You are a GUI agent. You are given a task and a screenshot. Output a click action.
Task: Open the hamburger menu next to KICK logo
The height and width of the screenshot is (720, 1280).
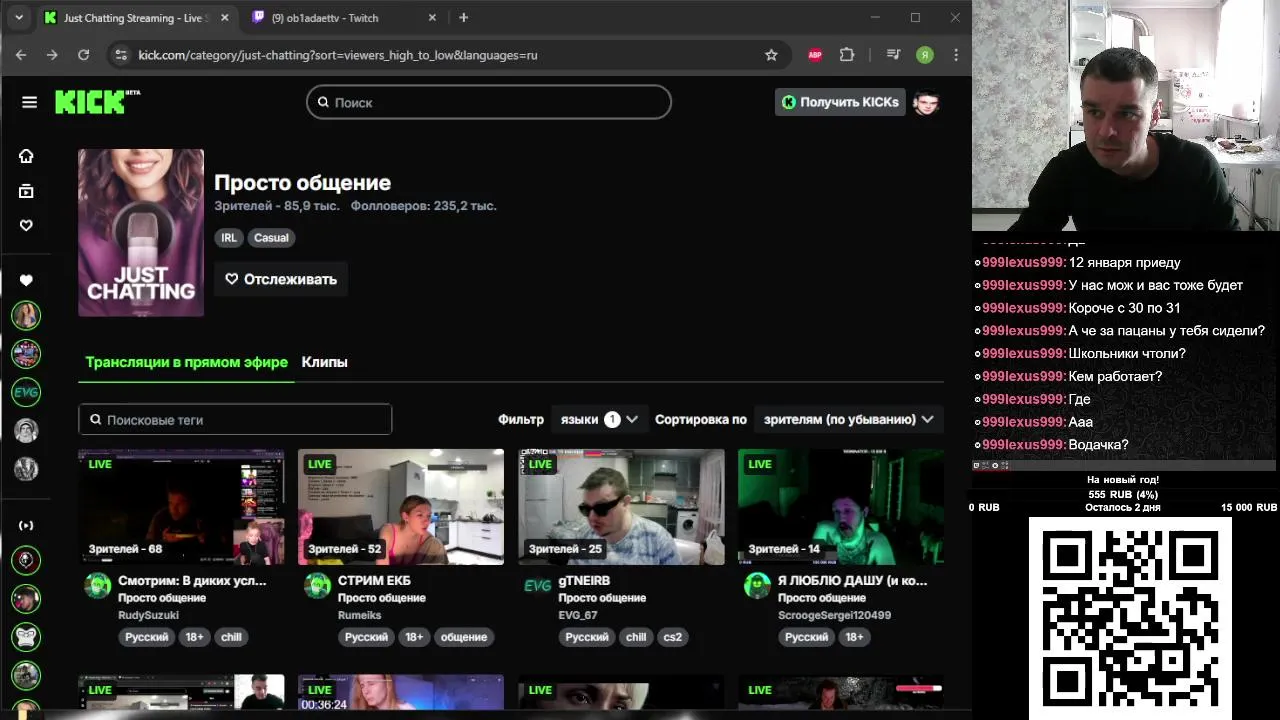[x=29, y=102]
